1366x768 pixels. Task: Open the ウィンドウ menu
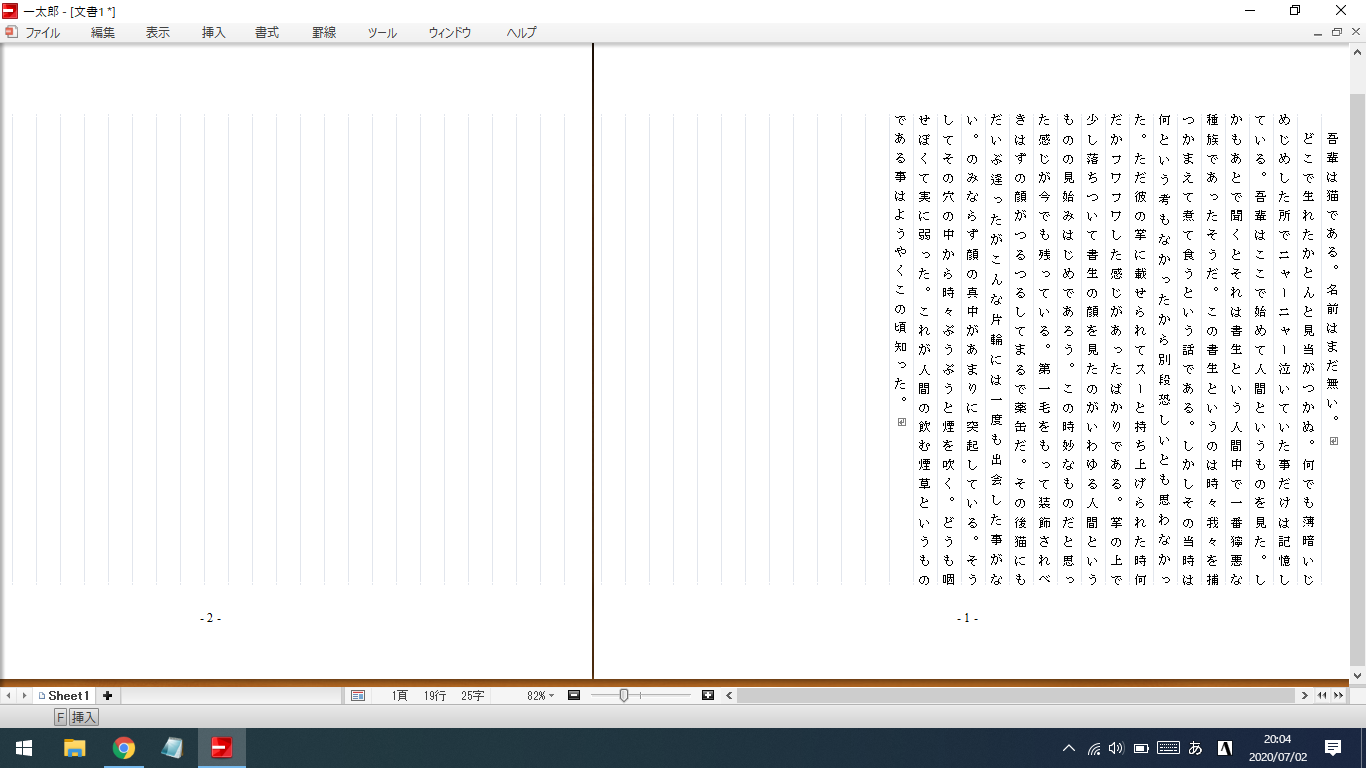450,32
